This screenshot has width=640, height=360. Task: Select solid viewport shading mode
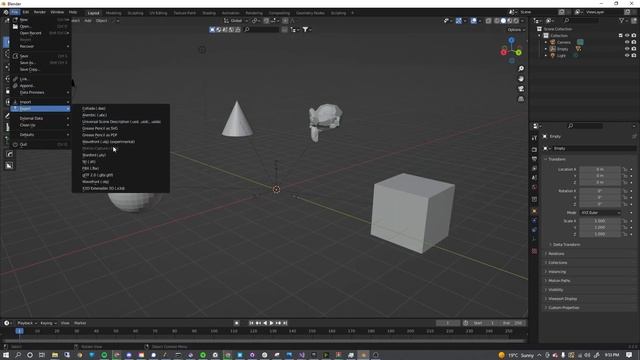(503, 20)
